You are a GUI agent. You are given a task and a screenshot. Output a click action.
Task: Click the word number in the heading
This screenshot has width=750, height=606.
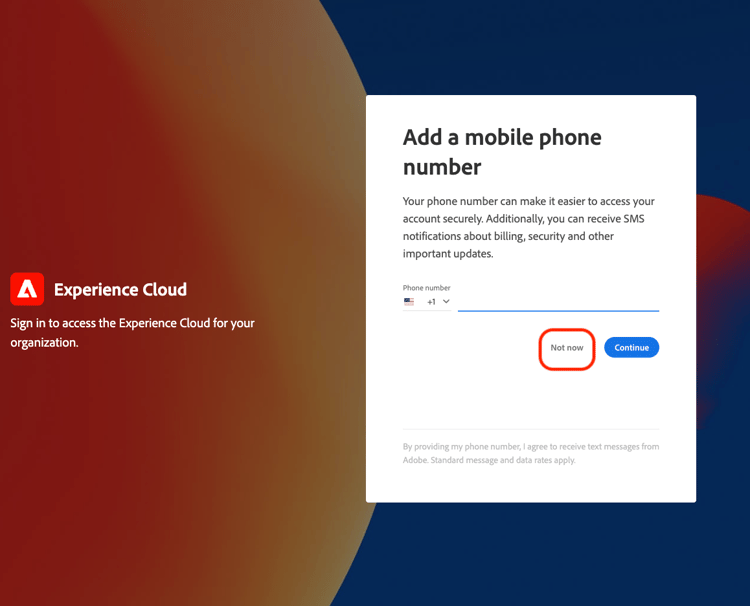tap(442, 167)
